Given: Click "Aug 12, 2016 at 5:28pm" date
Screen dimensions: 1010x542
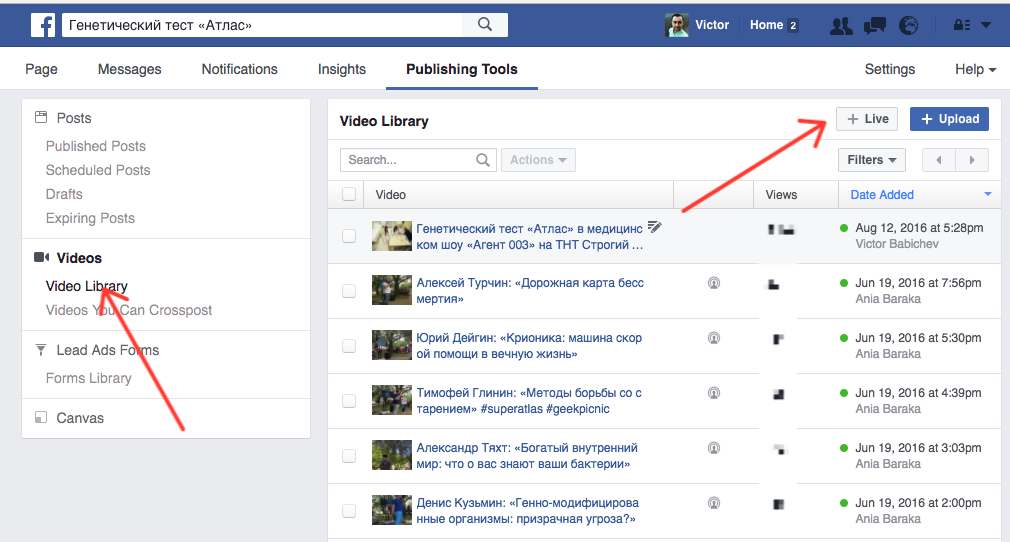Looking at the screenshot, I should (x=919, y=227).
